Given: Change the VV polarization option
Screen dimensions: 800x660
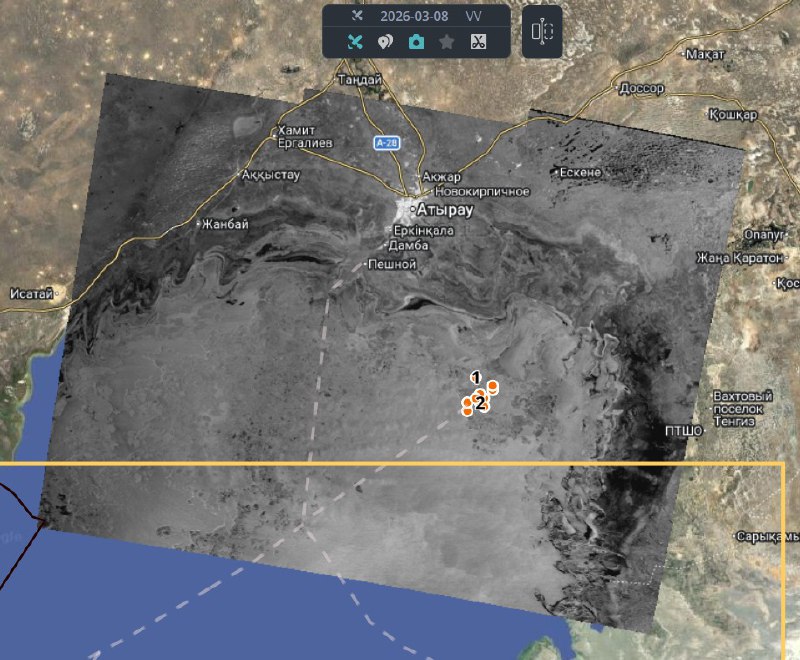Looking at the screenshot, I should [473, 16].
